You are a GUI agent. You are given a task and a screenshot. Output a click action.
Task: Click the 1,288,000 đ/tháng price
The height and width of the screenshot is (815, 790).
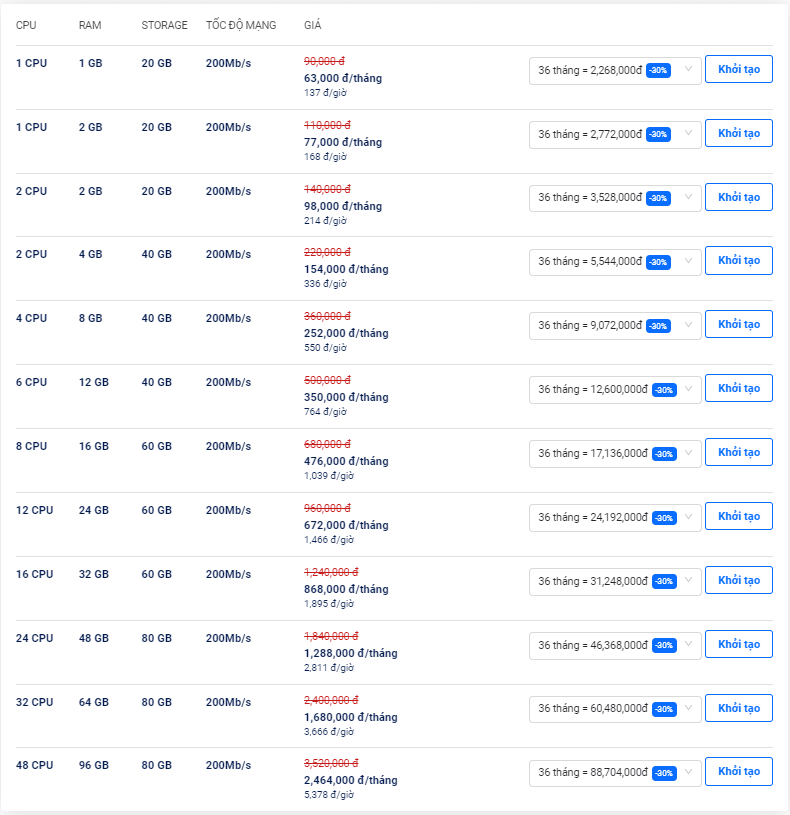tap(351, 653)
